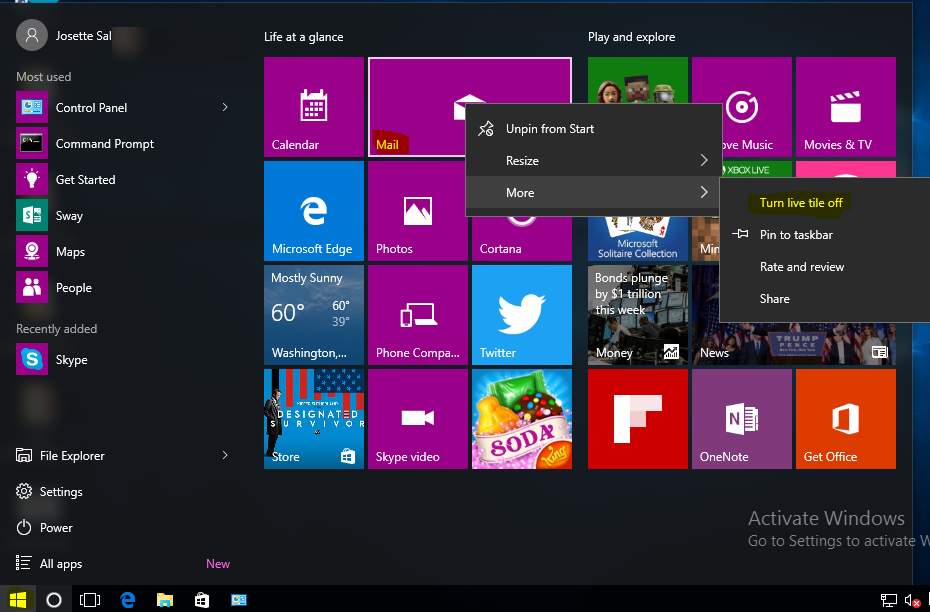Launch the Candy Crush Soda tile
930x612 pixels.
point(522,419)
